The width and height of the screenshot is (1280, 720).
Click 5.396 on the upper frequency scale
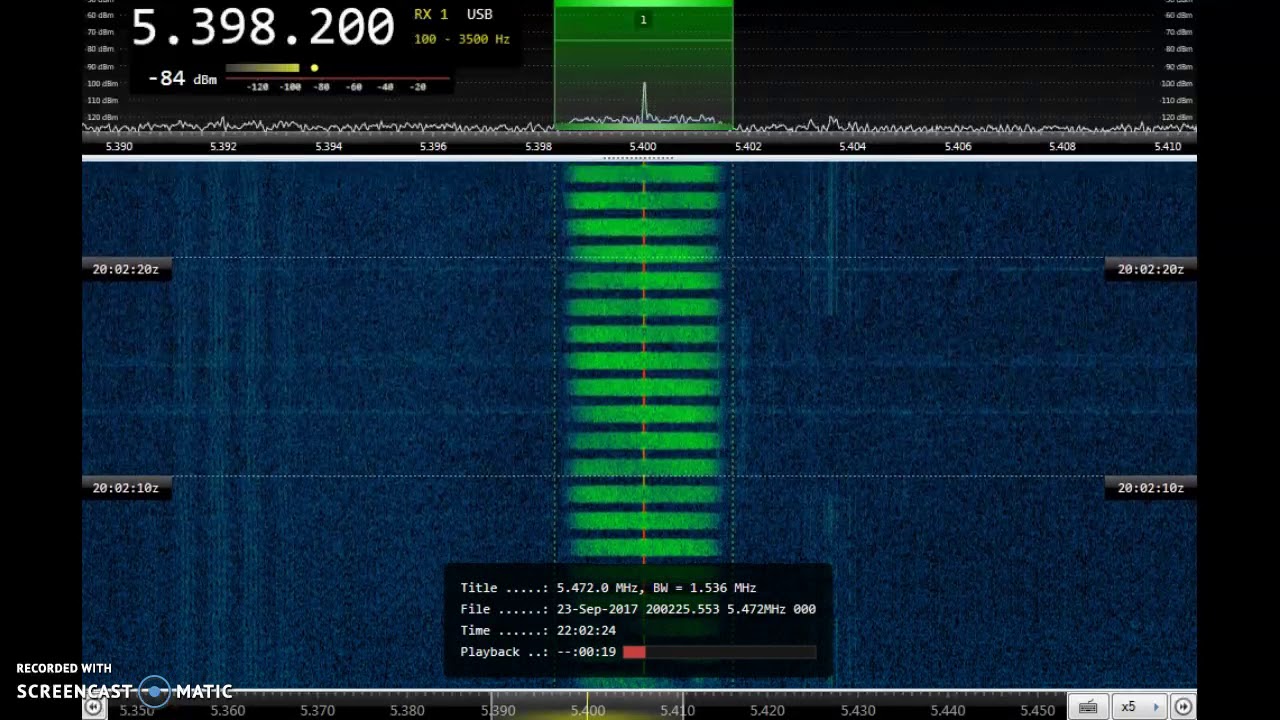[433, 147]
